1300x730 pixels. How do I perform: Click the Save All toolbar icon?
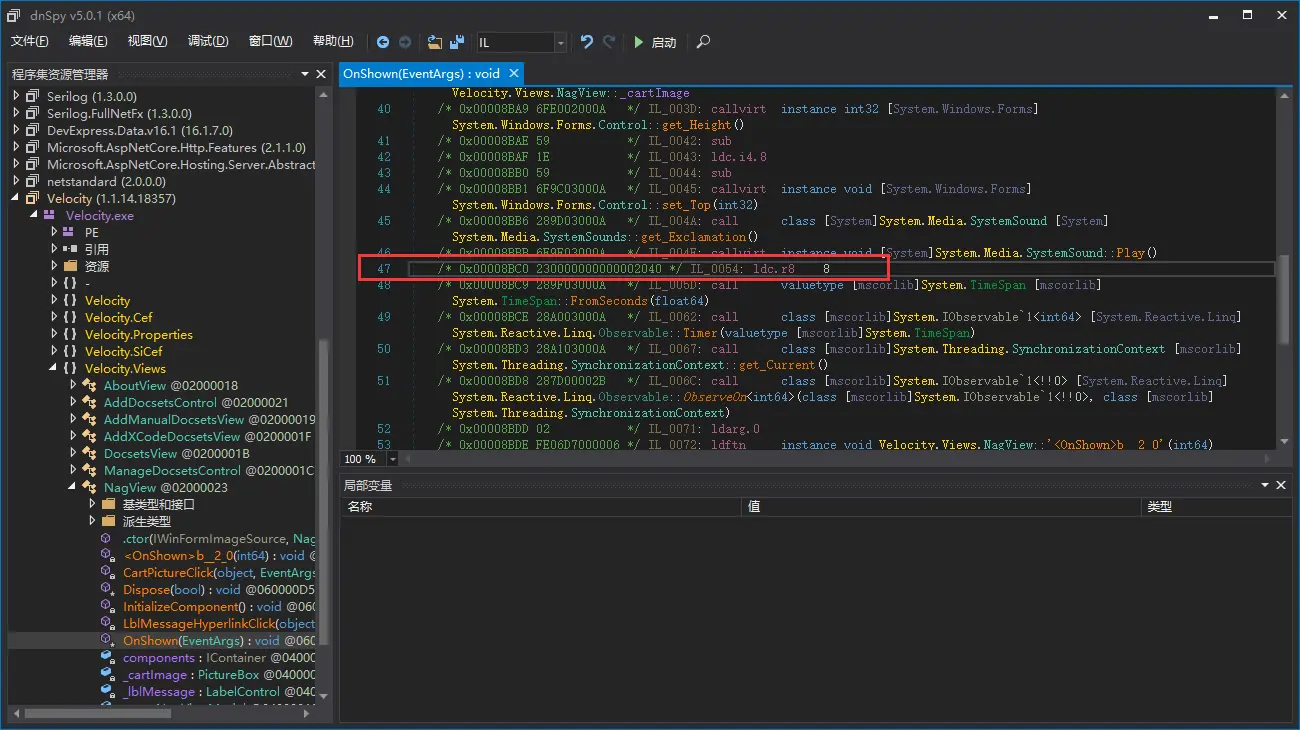coord(457,42)
